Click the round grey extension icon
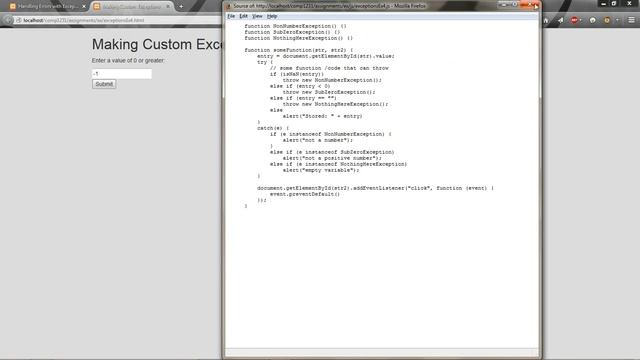The image size is (640, 360). (593, 20)
